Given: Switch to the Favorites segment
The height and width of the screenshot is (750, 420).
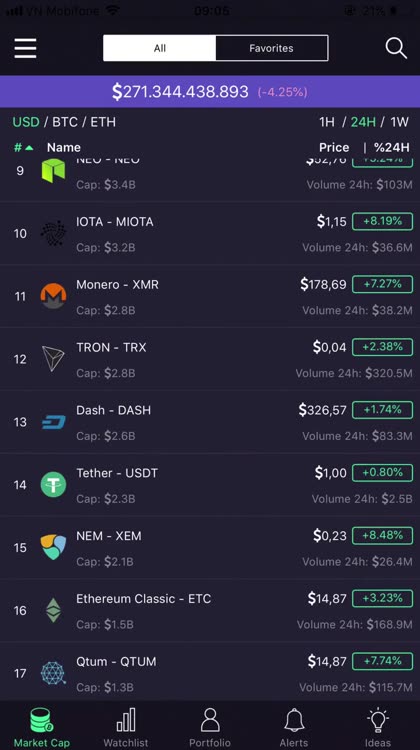Looking at the screenshot, I should (x=272, y=48).
